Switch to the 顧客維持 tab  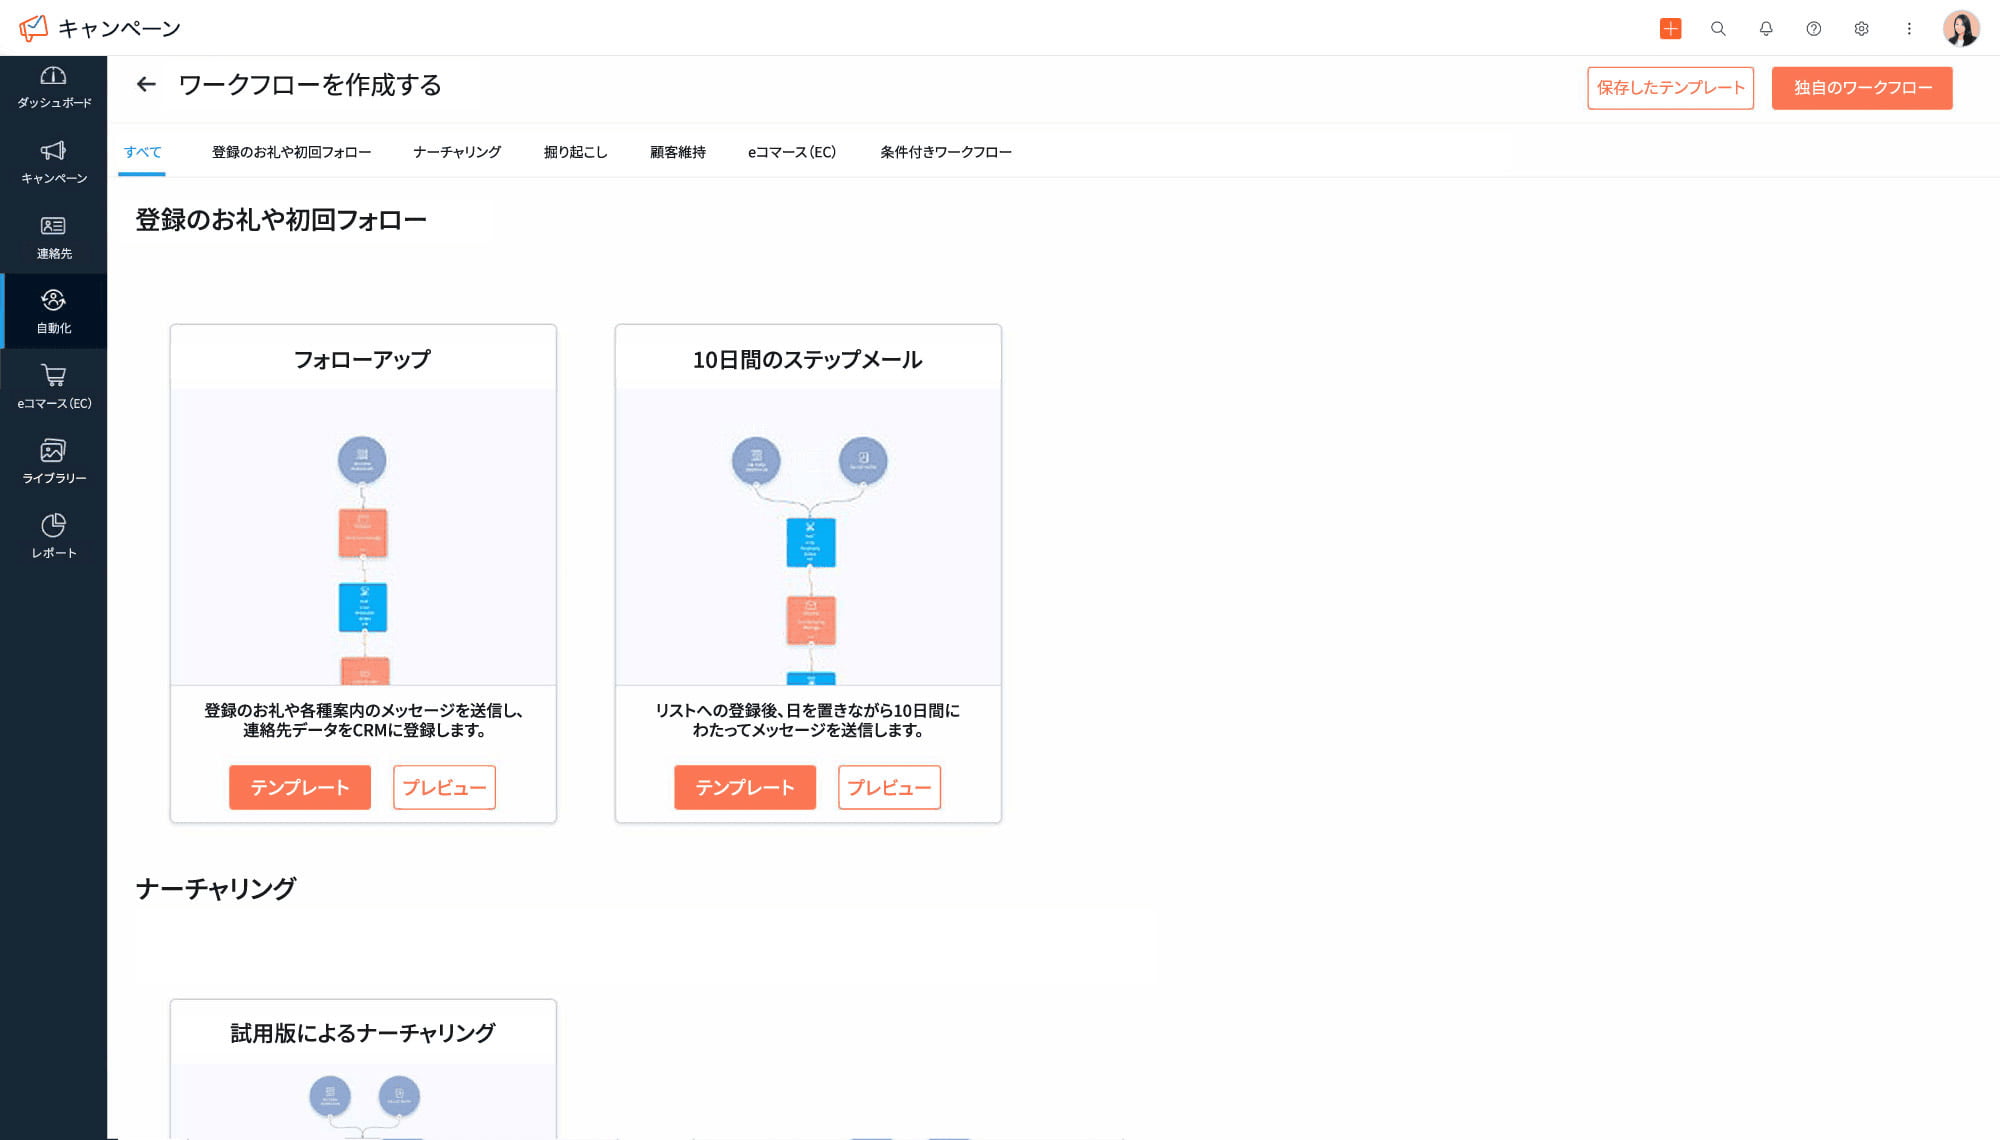tap(678, 152)
